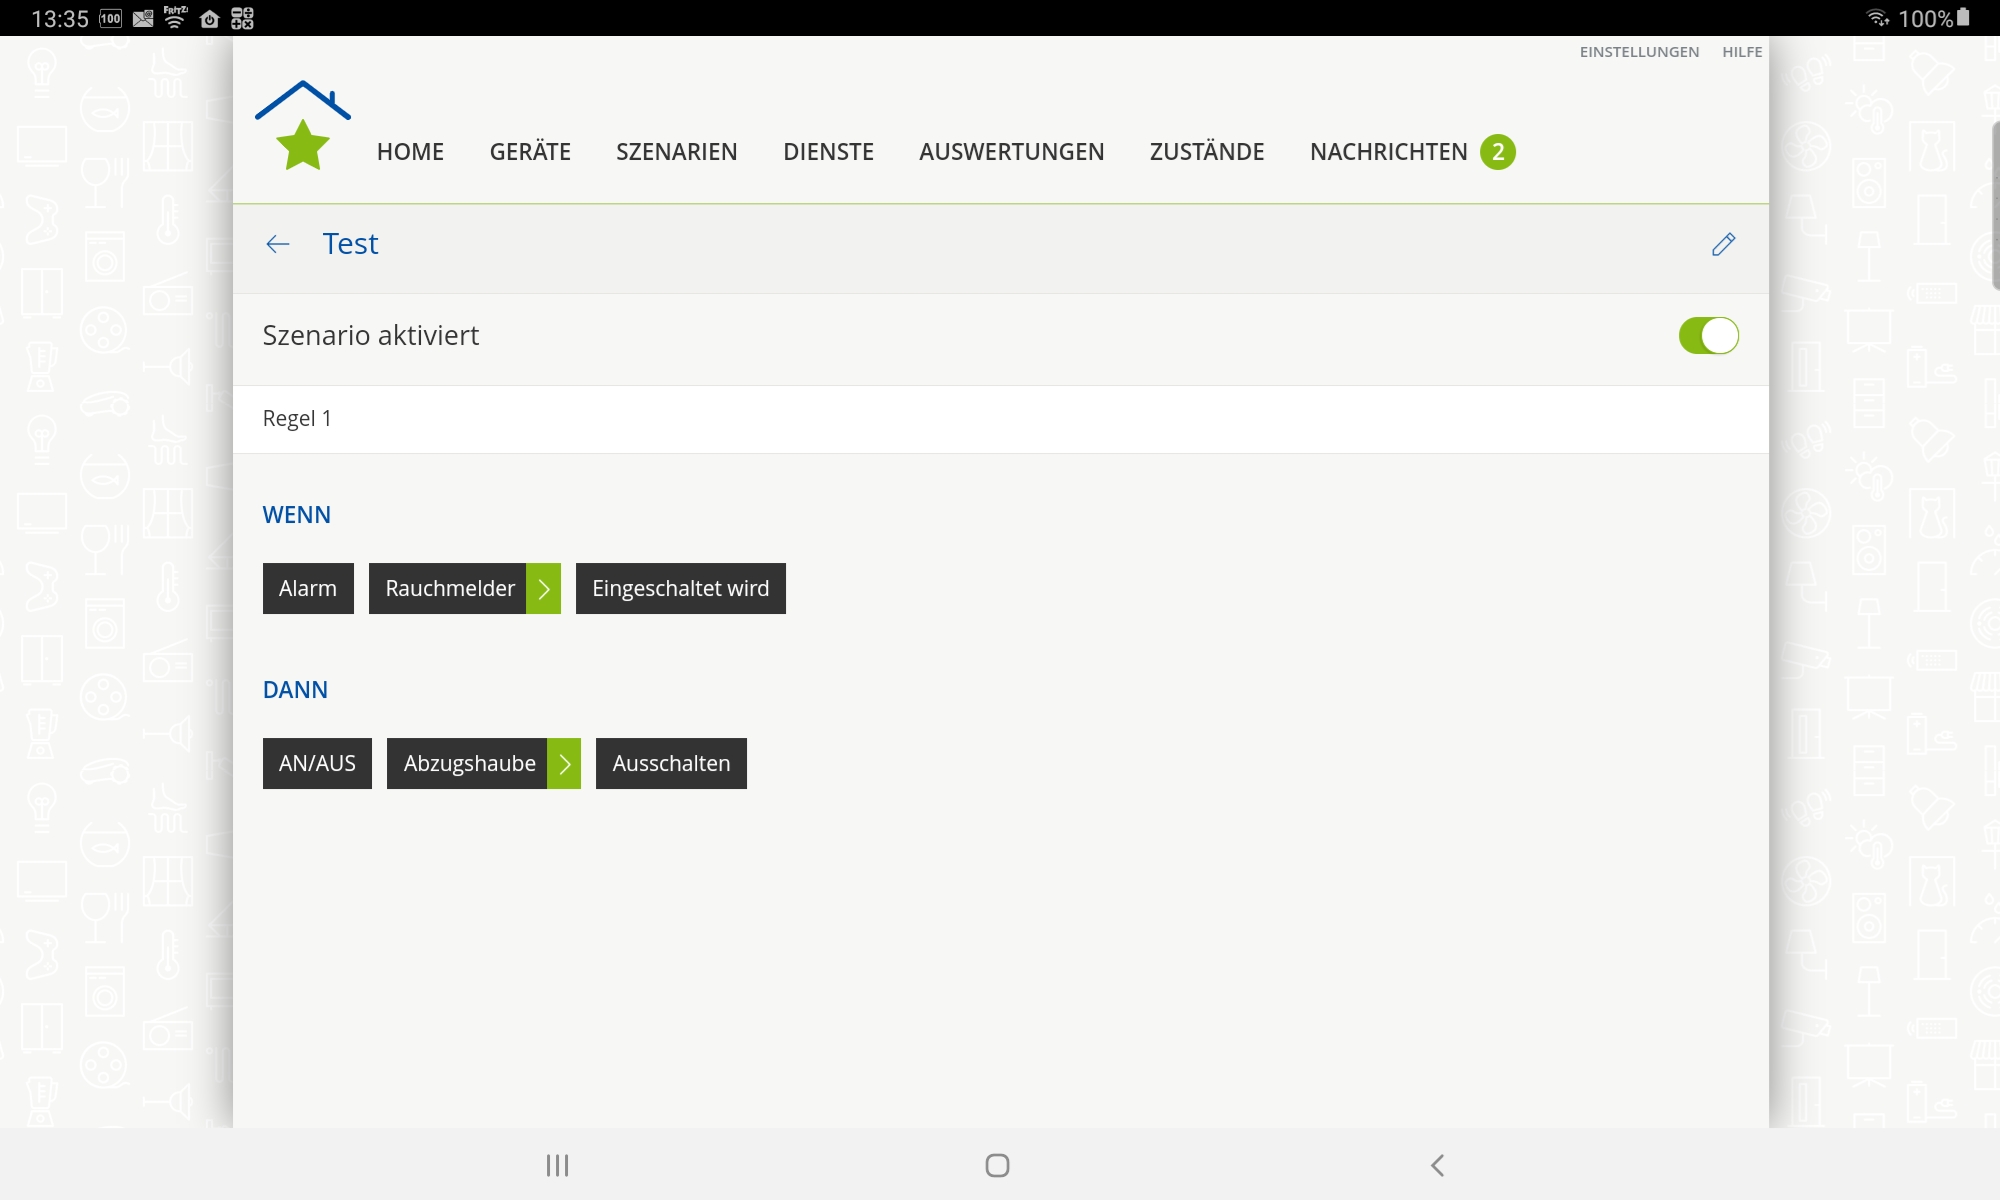Screen dimensions: 2000x1200
Task: Open the Geräte menu
Action: pos(530,152)
